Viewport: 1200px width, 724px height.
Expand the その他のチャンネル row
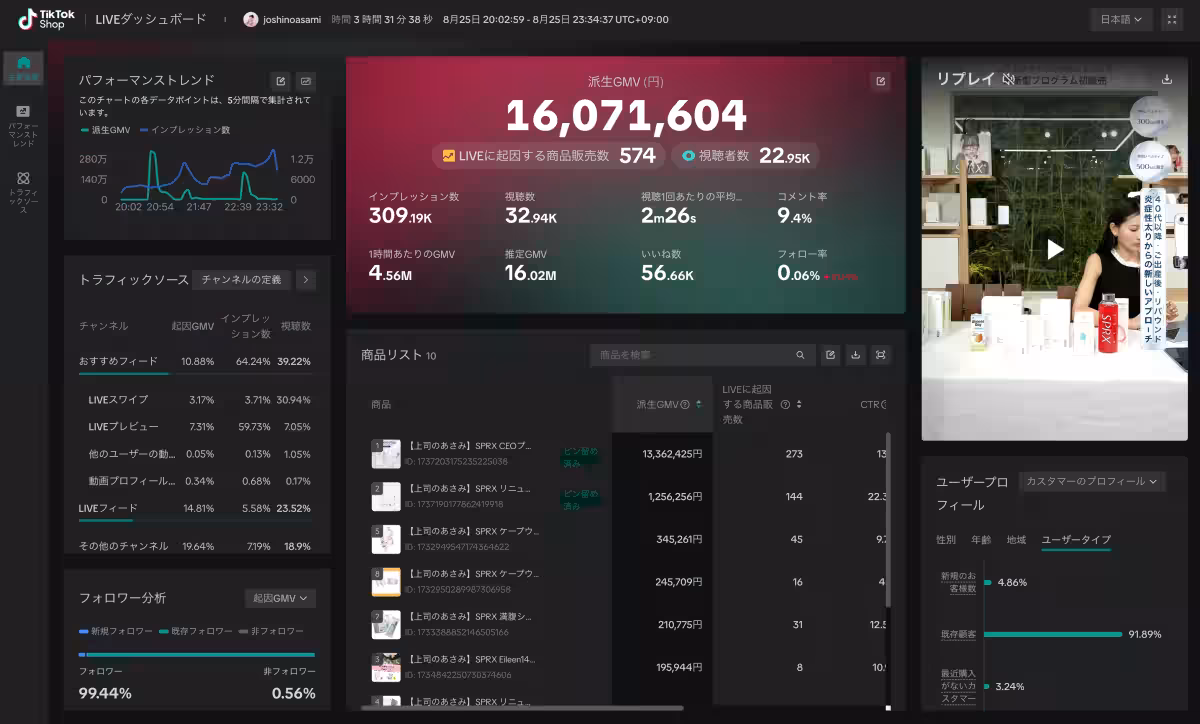(197, 546)
